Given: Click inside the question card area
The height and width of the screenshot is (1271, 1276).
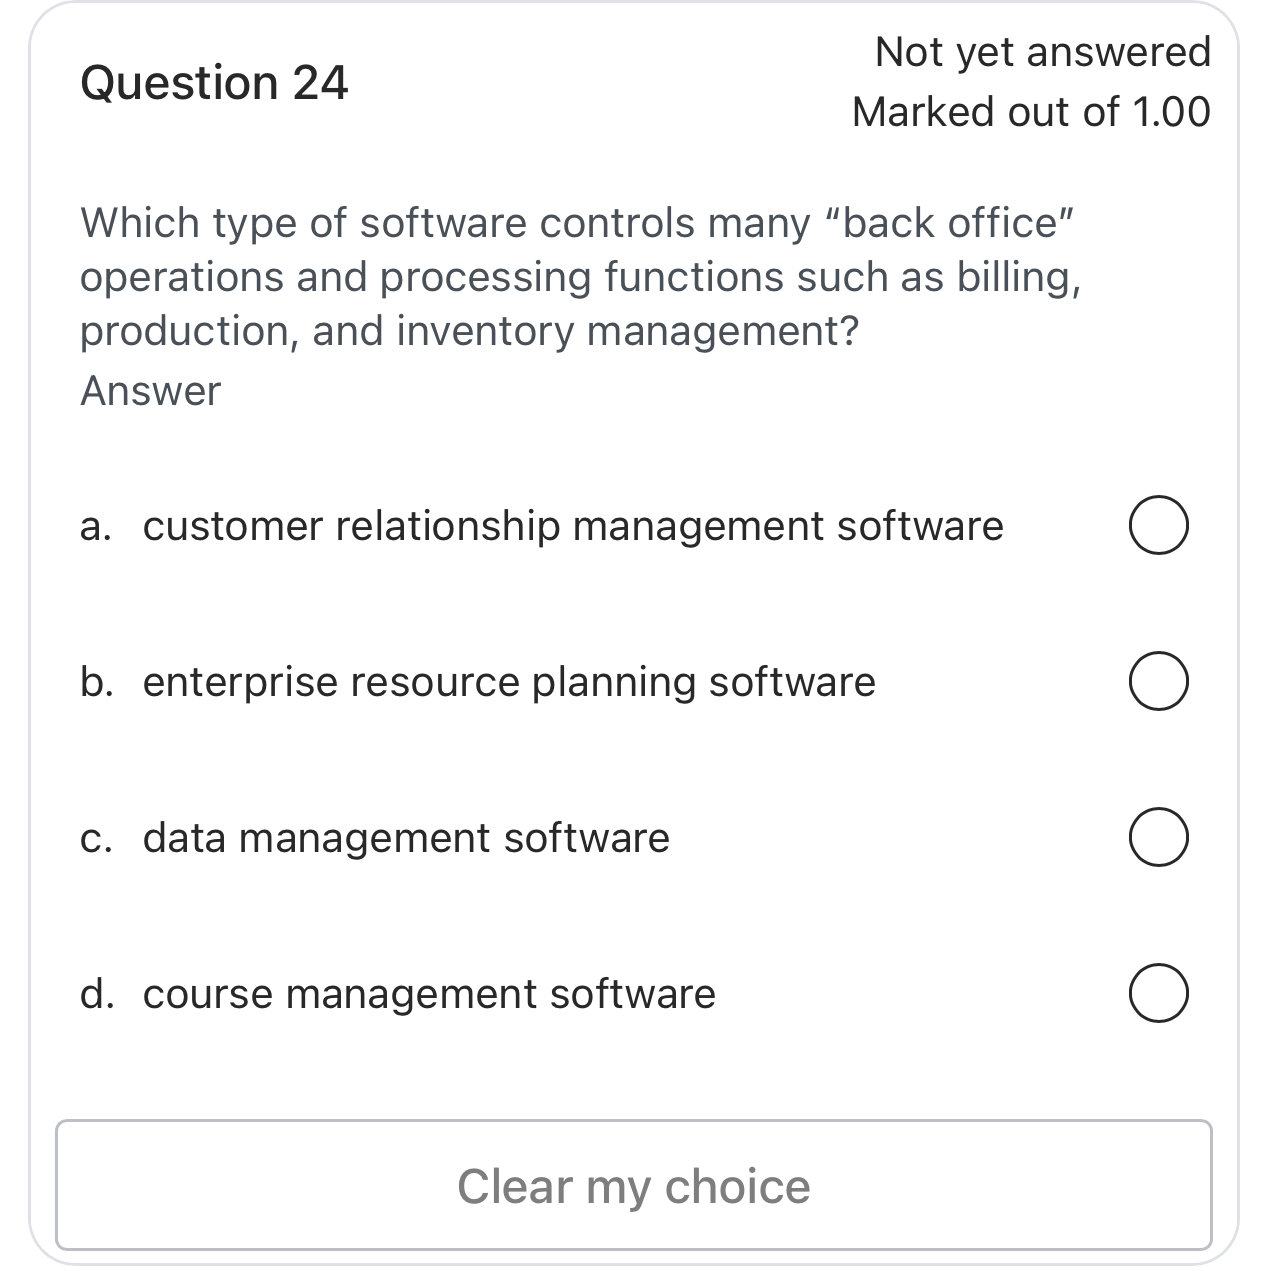Looking at the screenshot, I should (638, 450).
